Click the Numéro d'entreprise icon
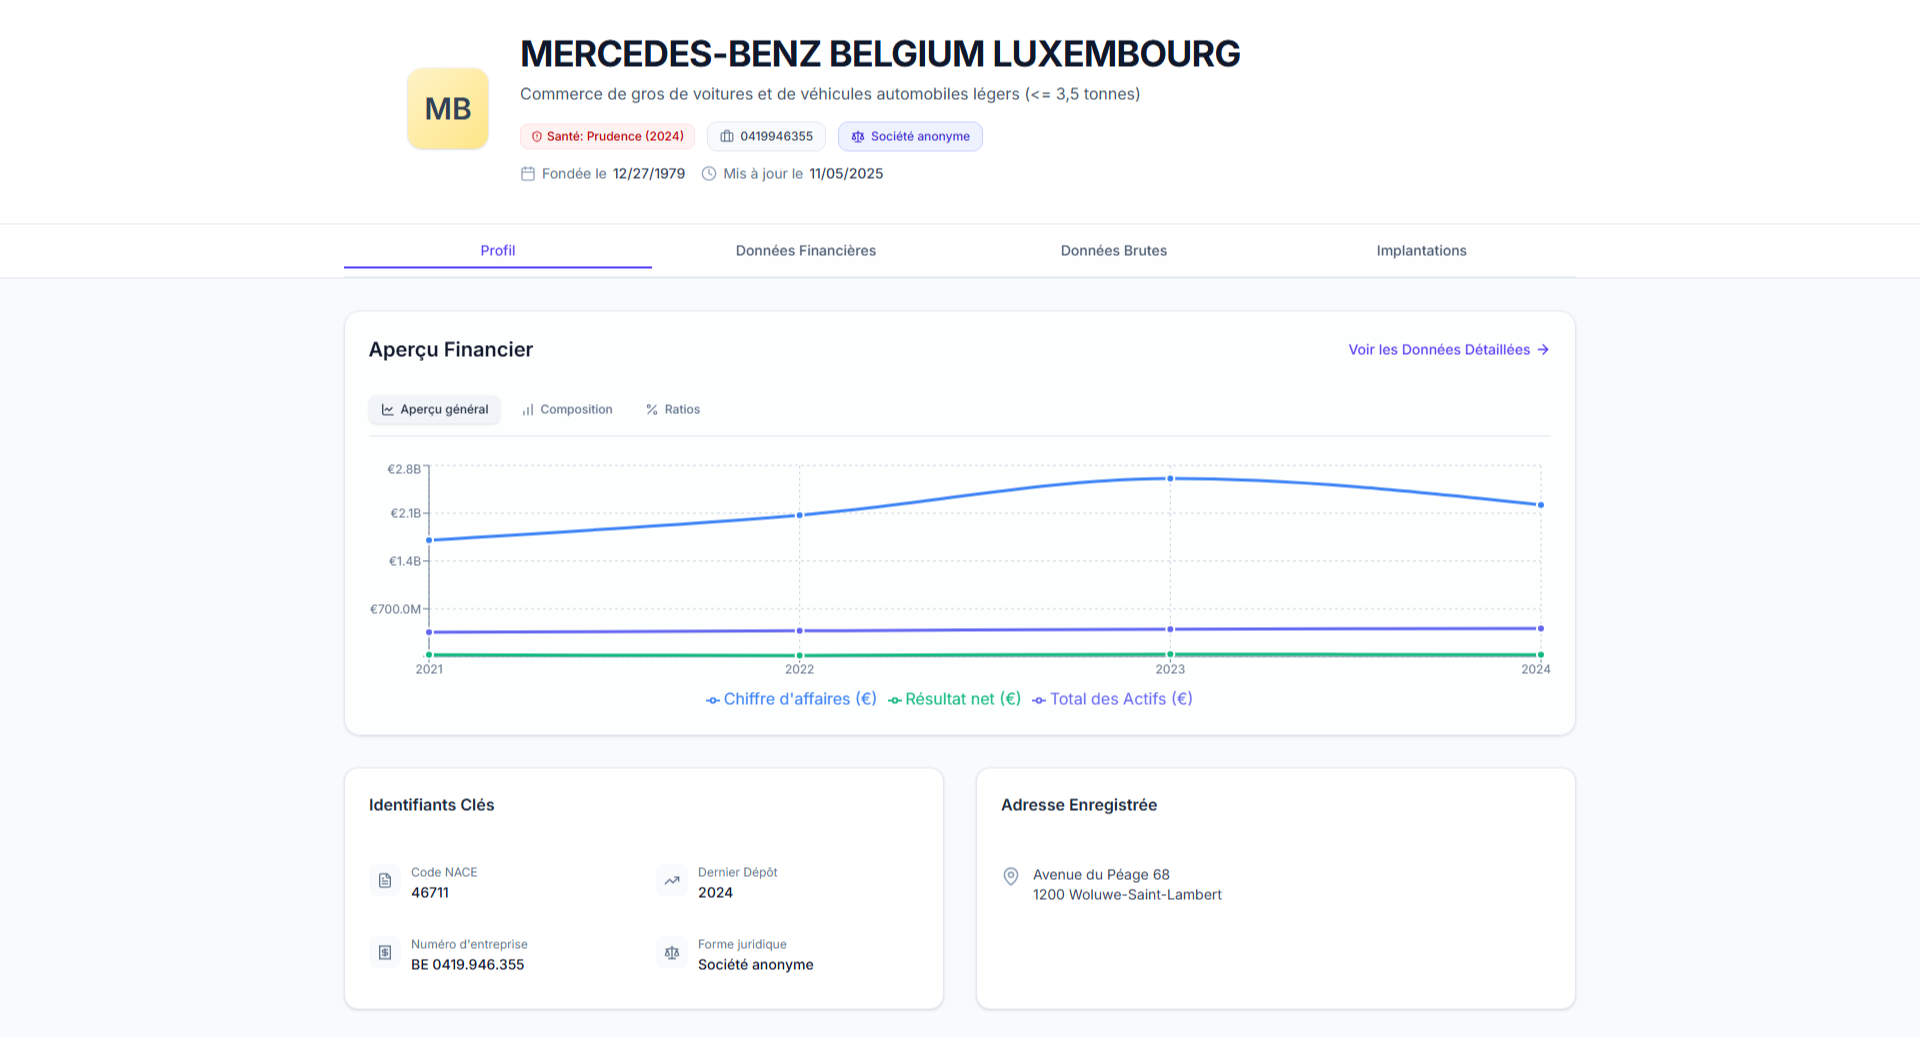The height and width of the screenshot is (1038, 1920). pyautogui.click(x=385, y=953)
